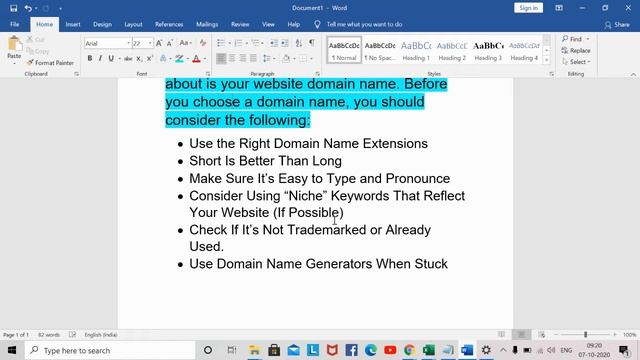Open Facebook app on taskbar
The height and width of the screenshot is (360, 640).
(x=351, y=350)
